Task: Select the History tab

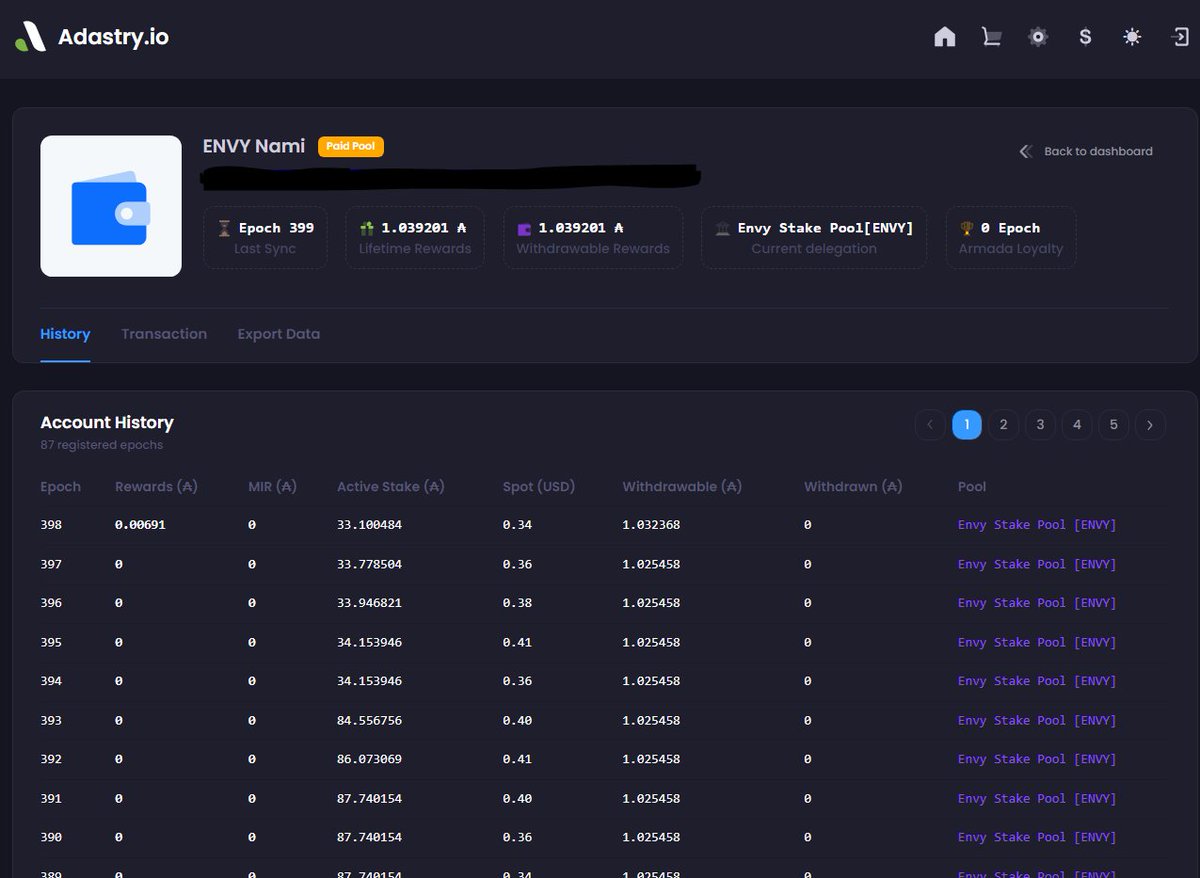Action: [65, 334]
